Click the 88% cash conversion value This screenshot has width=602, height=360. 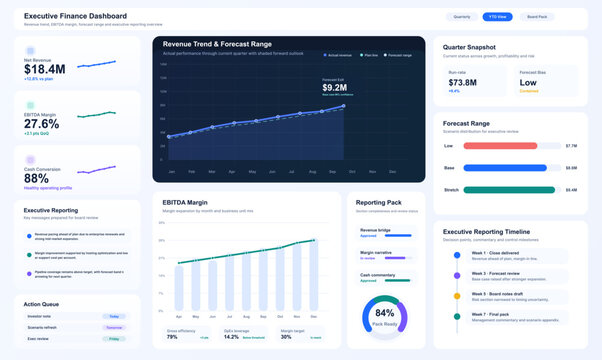coord(36,178)
